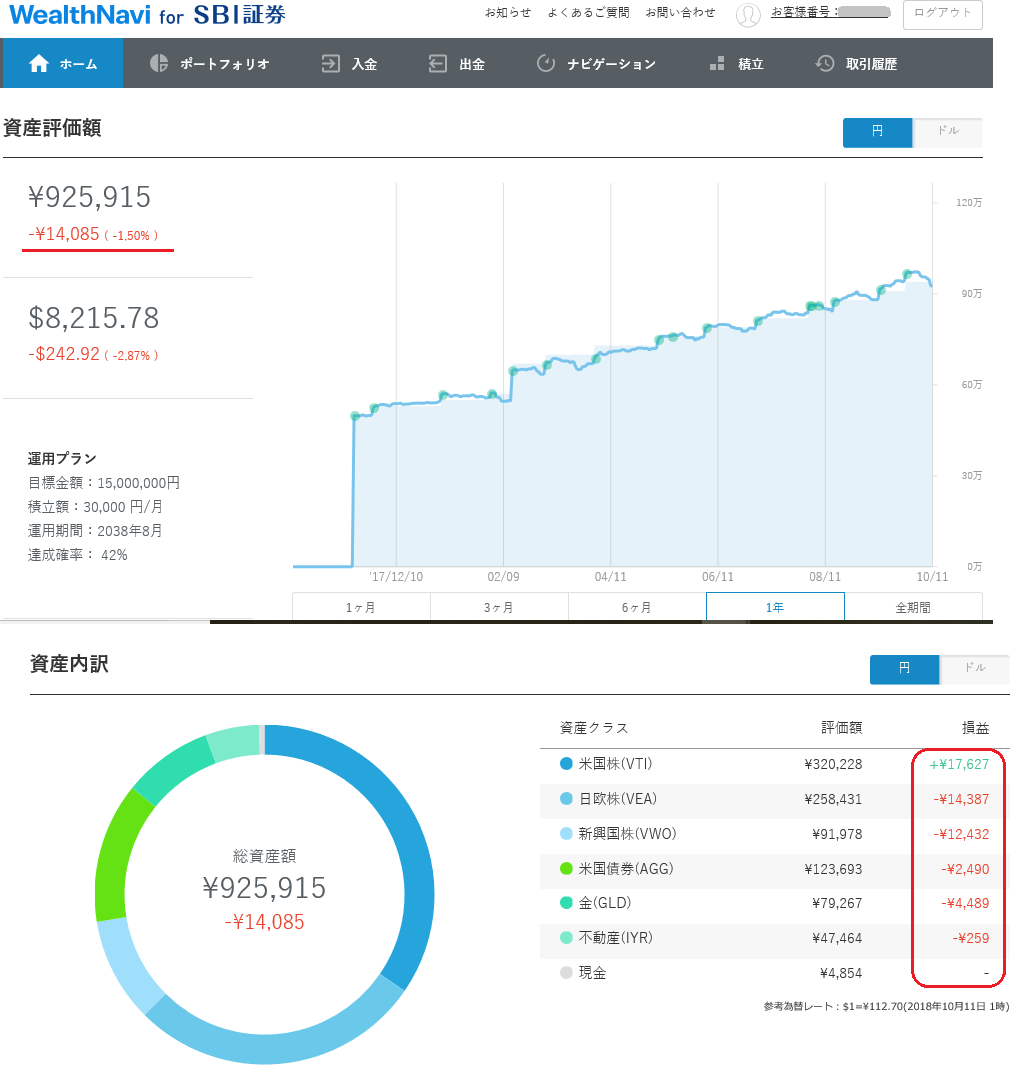Click the 米国株(VTI) row label
This screenshot has width=1023, height=1077.
(615, 764)
